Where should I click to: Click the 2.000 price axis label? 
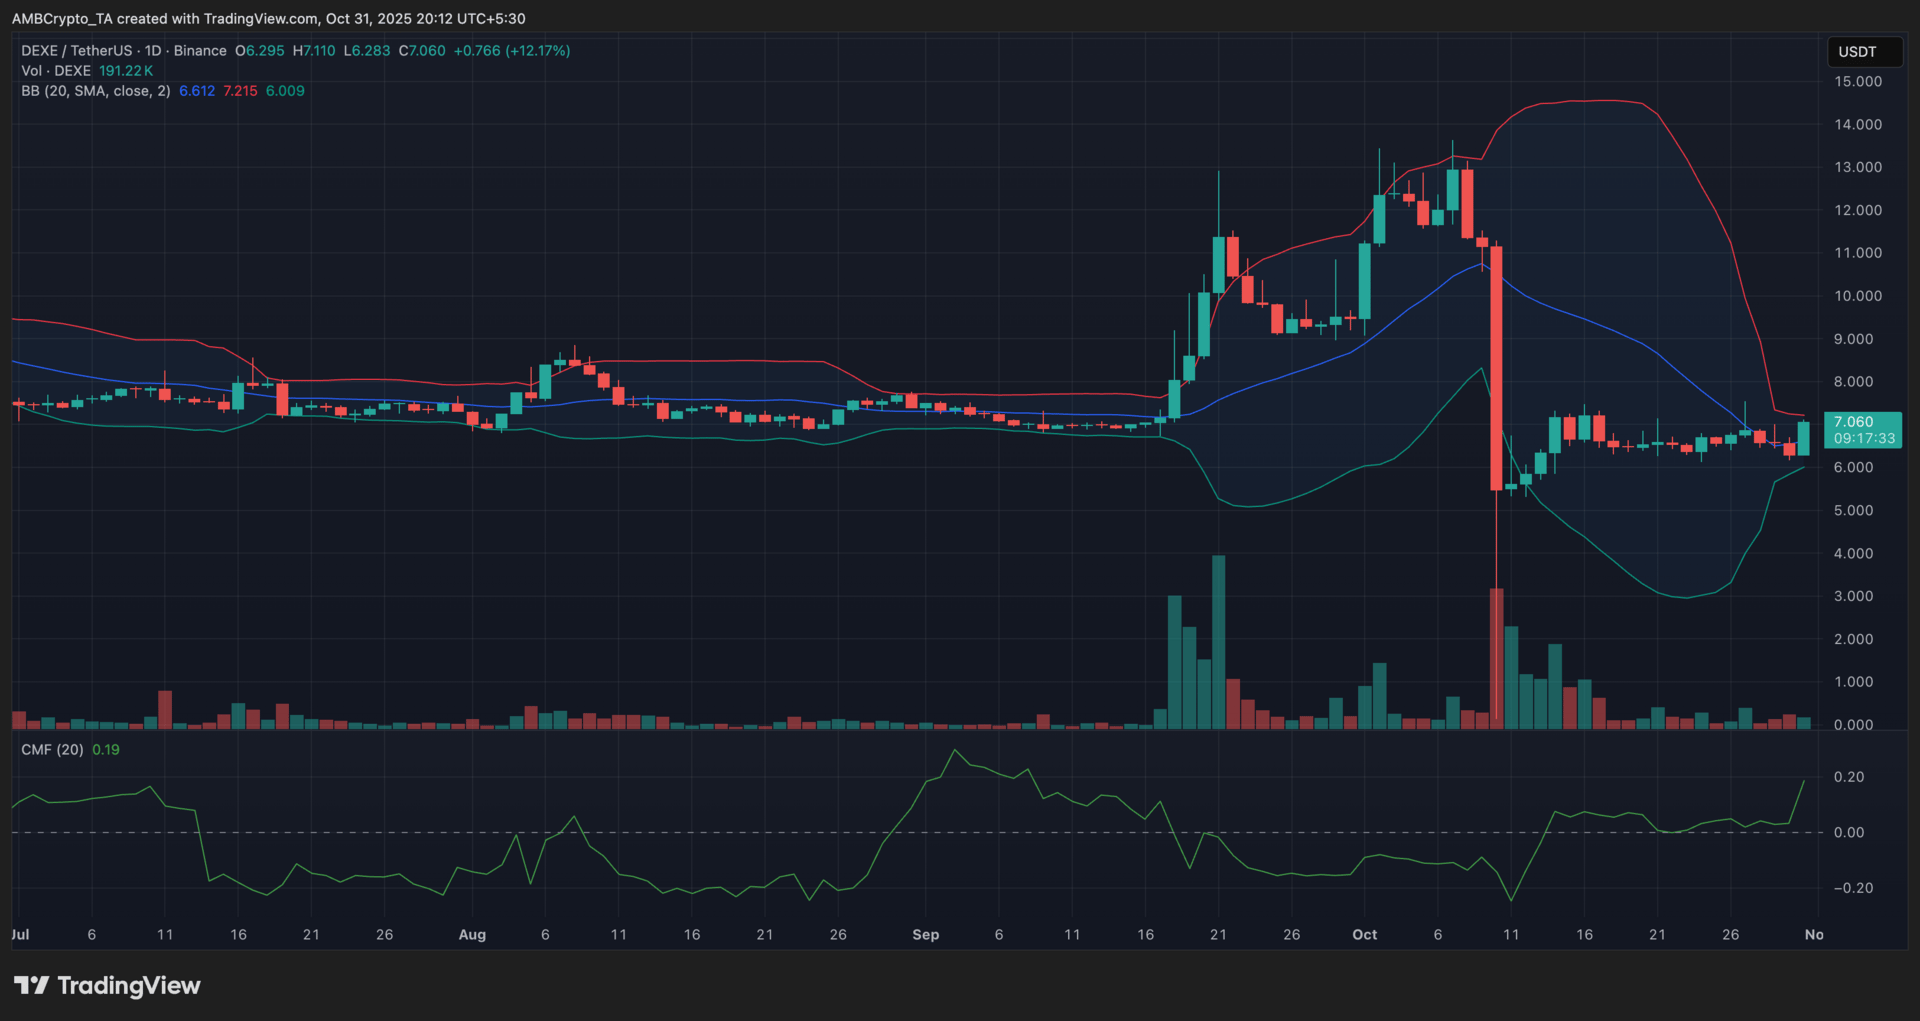click(x=1854, y=639)
